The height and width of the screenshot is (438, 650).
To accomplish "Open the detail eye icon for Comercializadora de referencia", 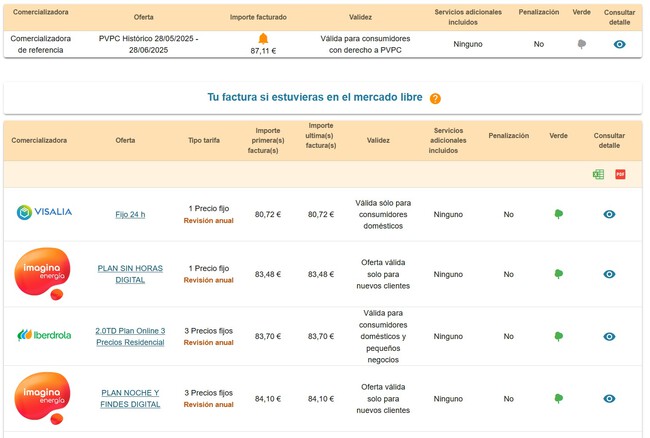I will [x=619, y=44].
